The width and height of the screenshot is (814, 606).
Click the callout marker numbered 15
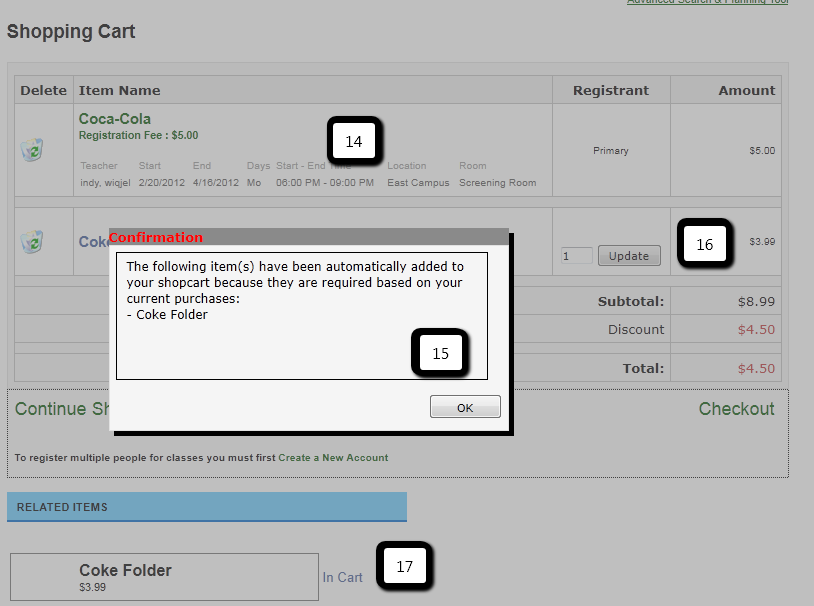pyautogui.click(x=440, y=354)
